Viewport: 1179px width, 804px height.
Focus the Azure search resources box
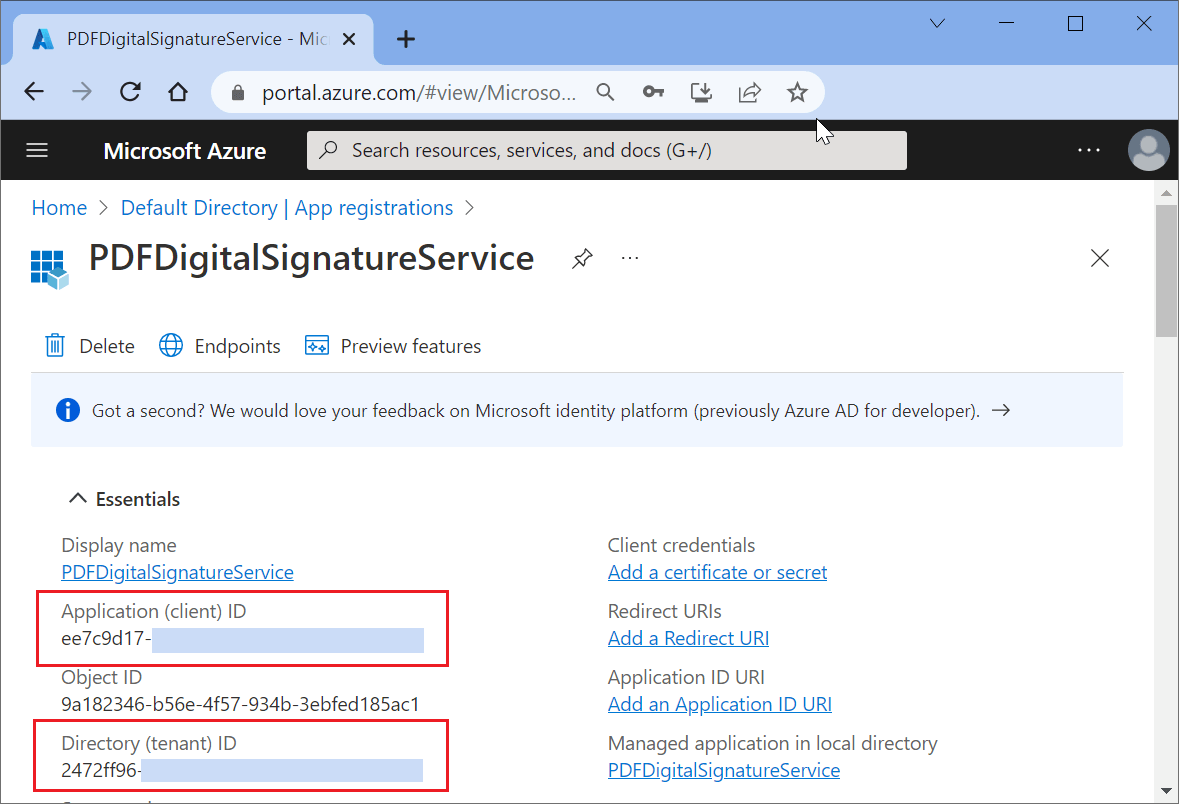(606, 150)
